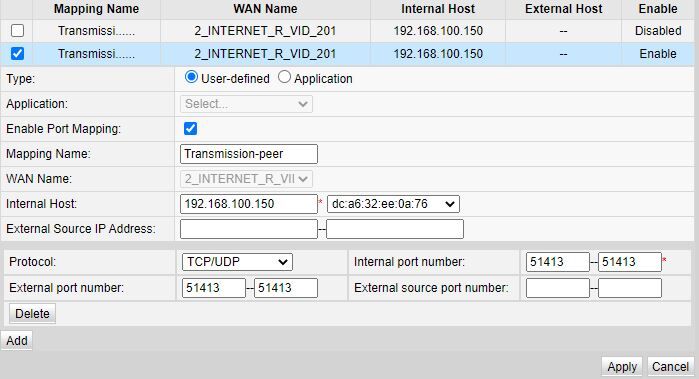Click the first External Source IP Address field
Screen dimensions: 699x379
click(x=249, y=229)
